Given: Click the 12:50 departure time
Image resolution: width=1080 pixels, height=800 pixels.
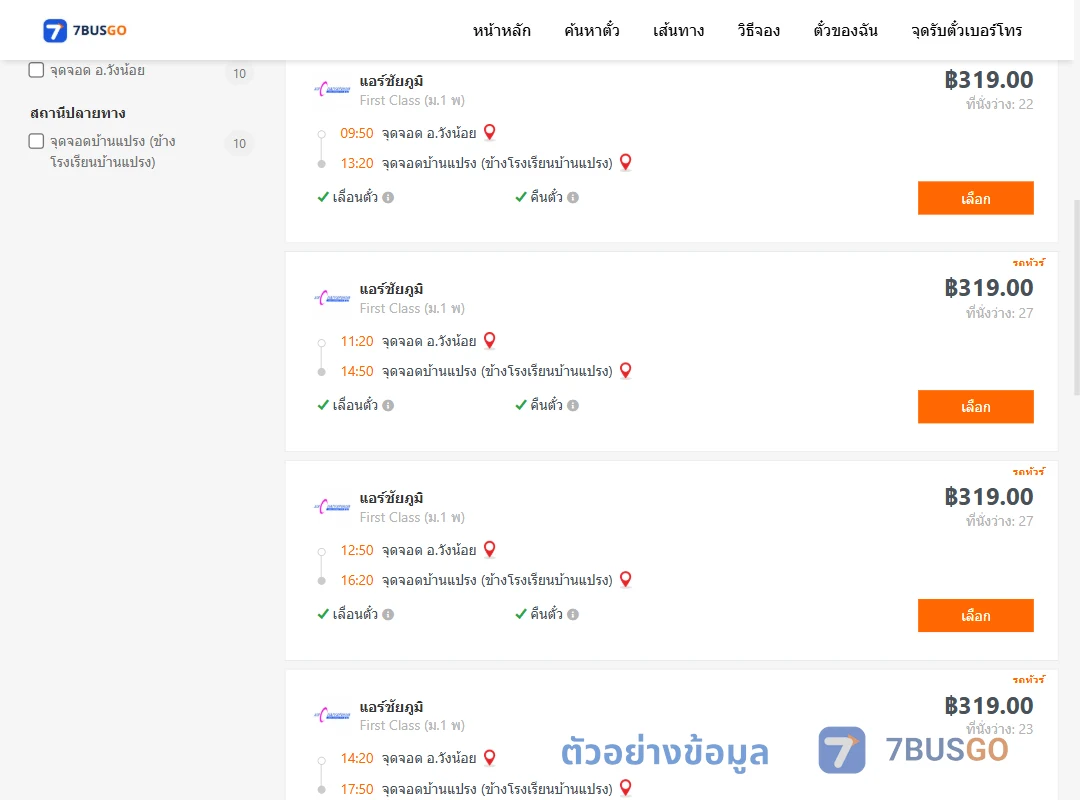Looking at the screenshot, I should point(357,550).
